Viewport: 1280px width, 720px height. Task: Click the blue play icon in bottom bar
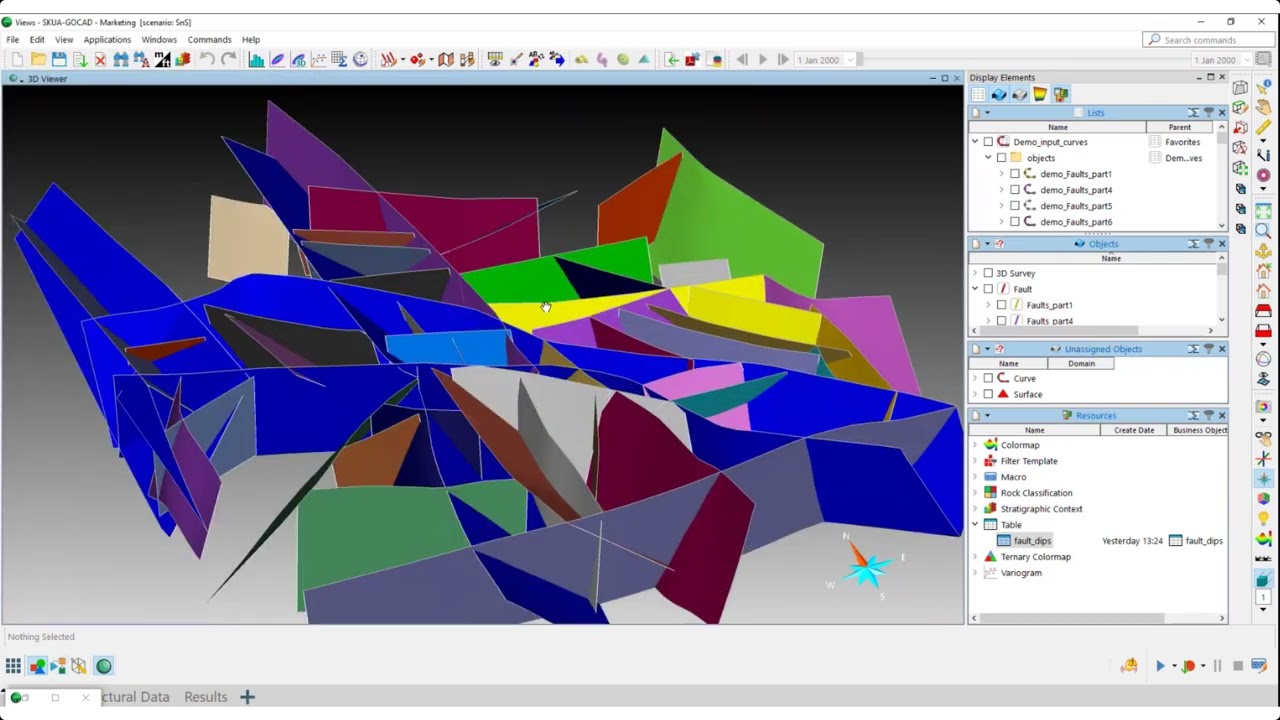[1160, 666]
